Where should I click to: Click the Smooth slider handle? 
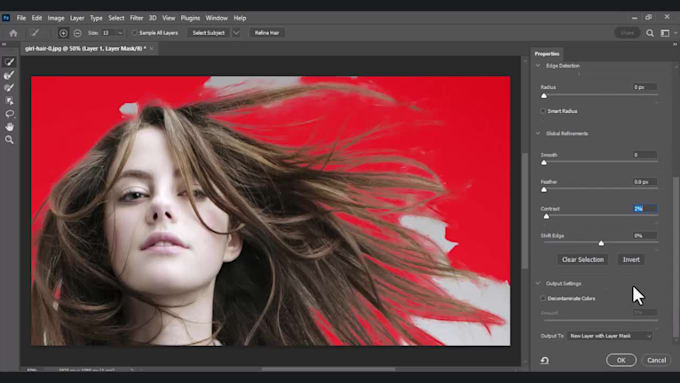click(544, 163)
